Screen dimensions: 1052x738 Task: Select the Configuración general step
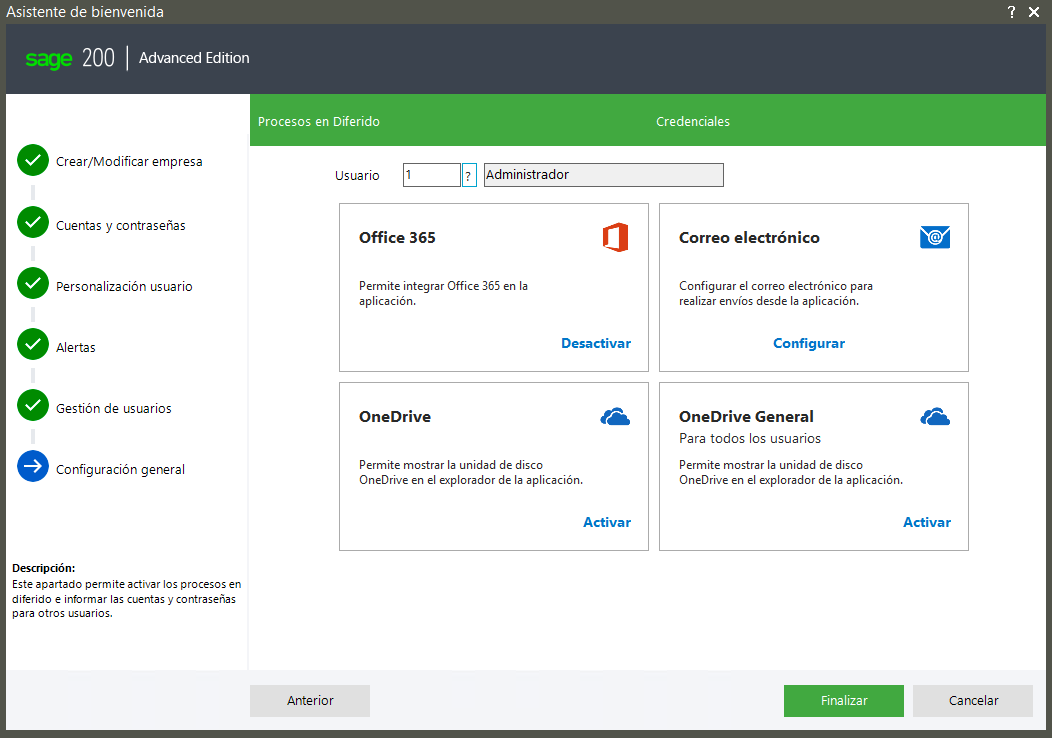(x=120, y=470)
